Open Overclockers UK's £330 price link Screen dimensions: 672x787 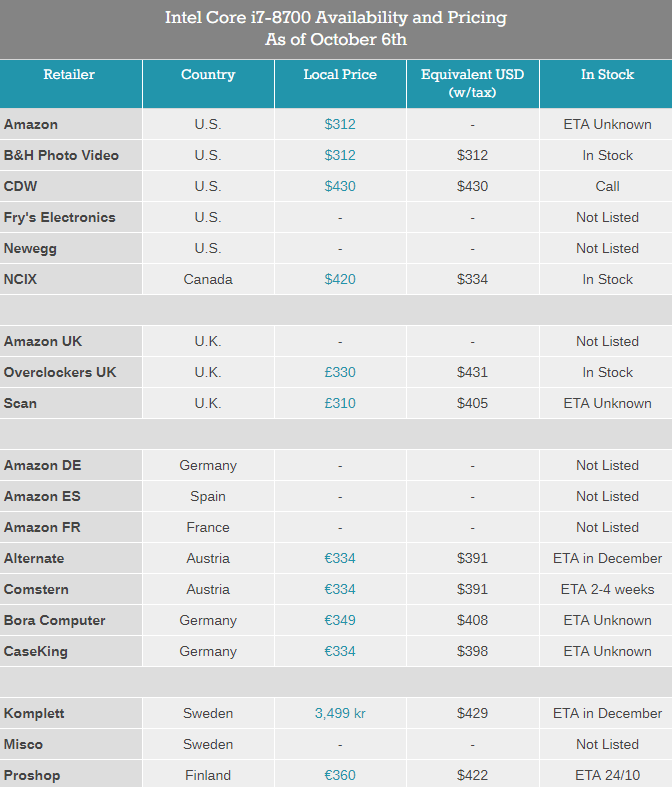coord(340,372)
